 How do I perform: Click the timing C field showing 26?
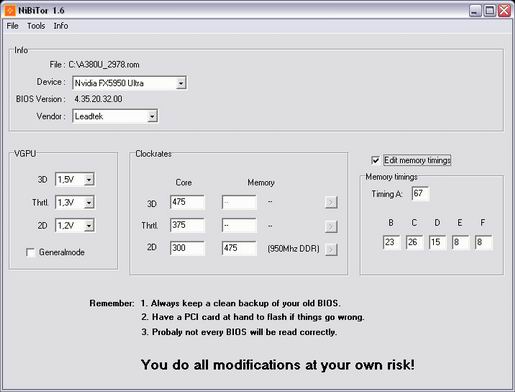pos(415,242)
